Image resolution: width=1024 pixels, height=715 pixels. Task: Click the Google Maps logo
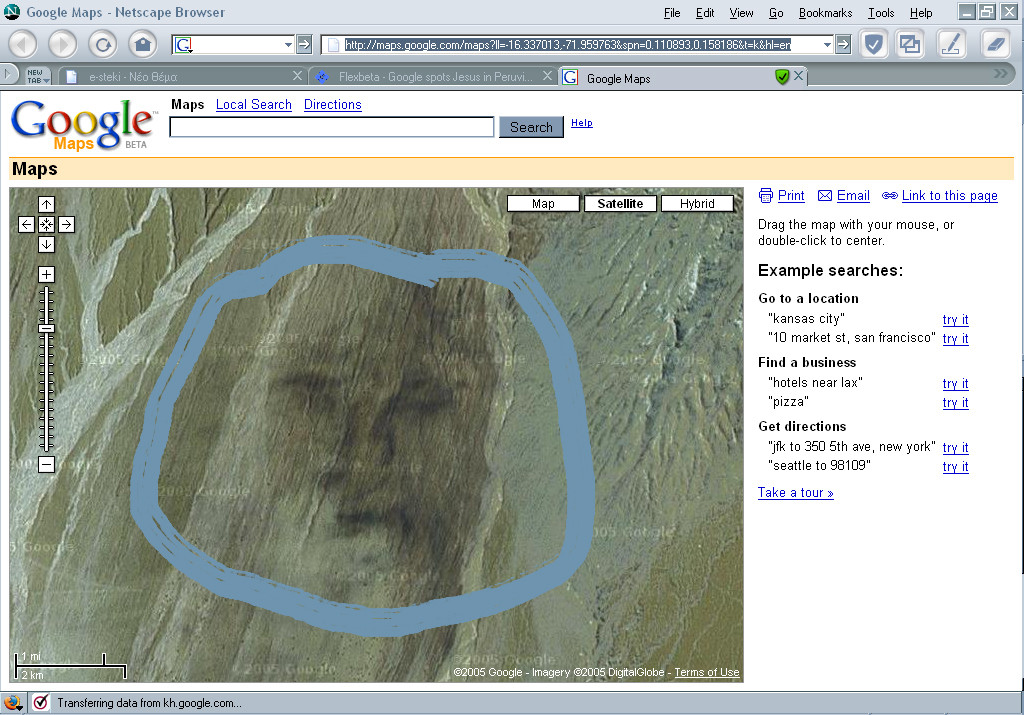[84, 125]
